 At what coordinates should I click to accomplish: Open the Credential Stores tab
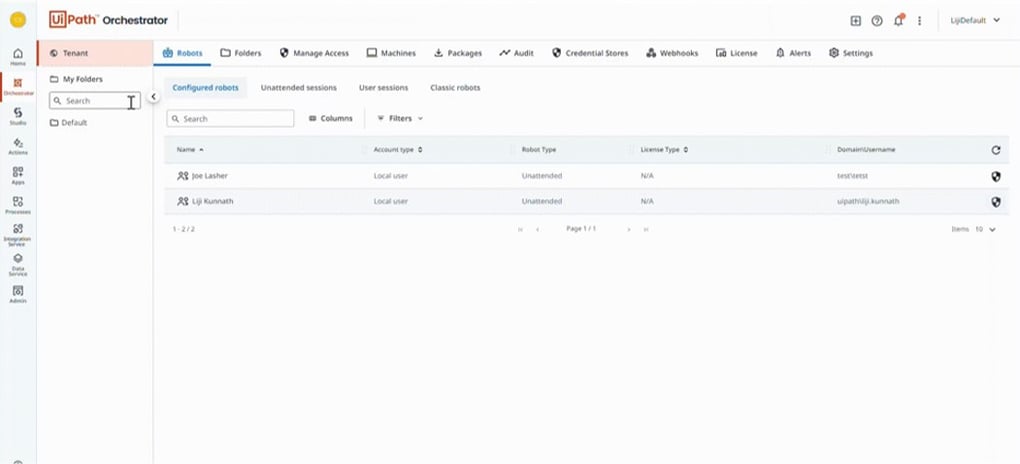590,53
